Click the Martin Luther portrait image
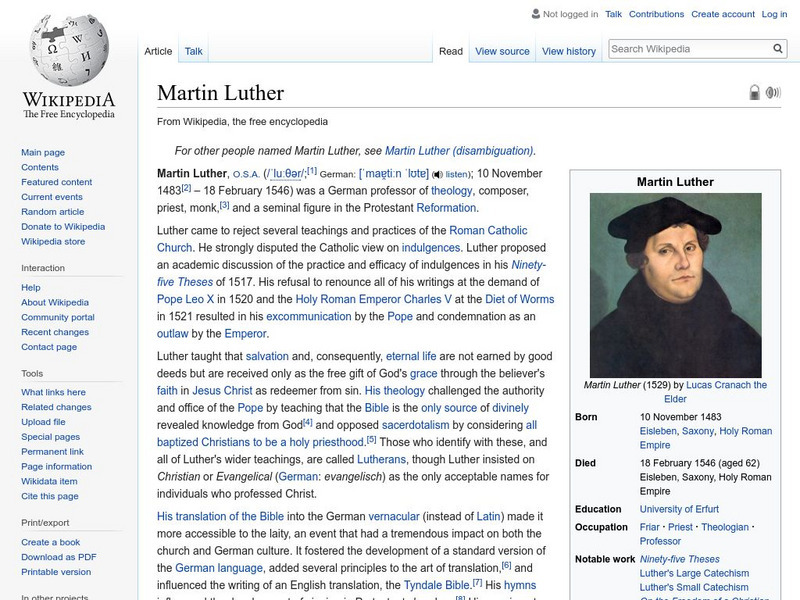Image resolution: width=800 pixels, height=600 pixels. [x=676, y=285]
